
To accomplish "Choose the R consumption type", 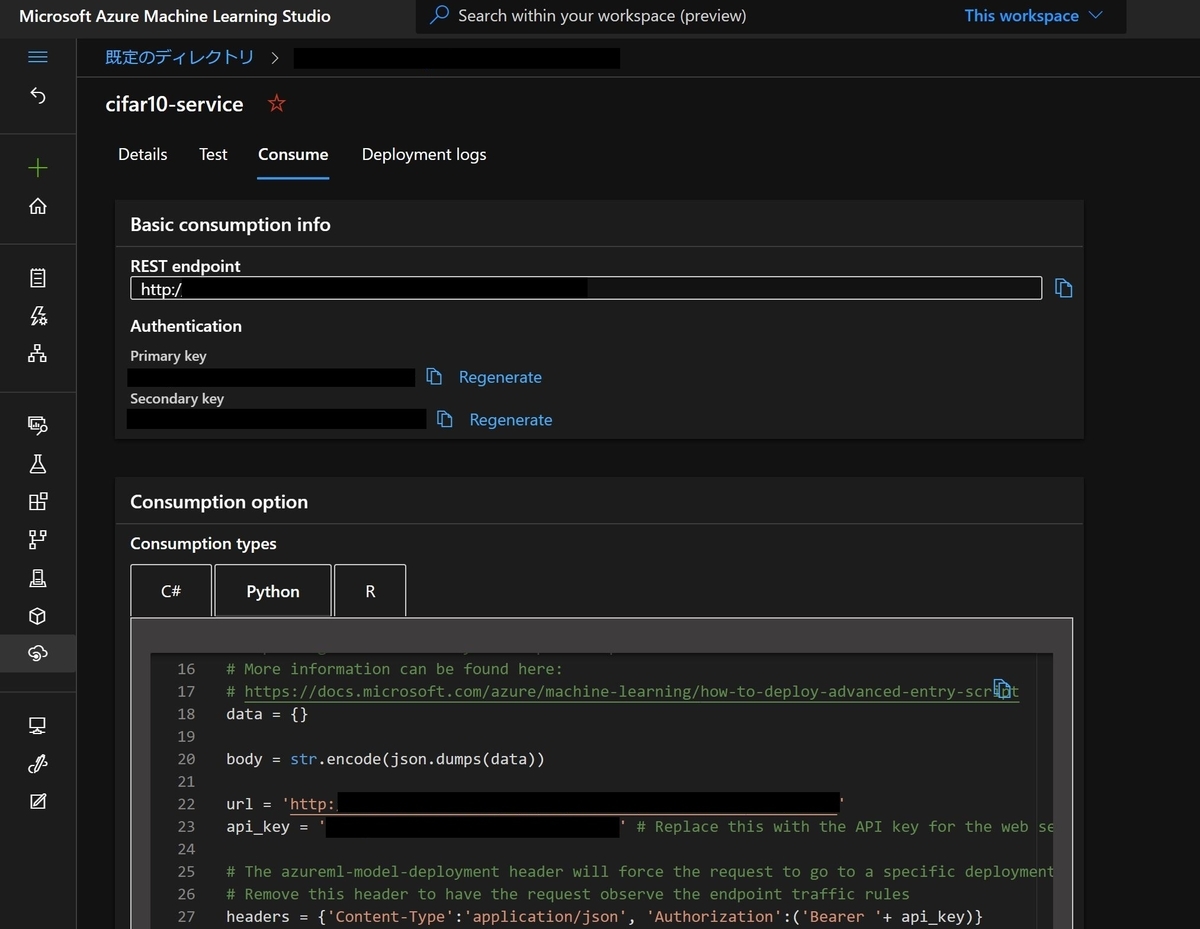I will [370, 591].
